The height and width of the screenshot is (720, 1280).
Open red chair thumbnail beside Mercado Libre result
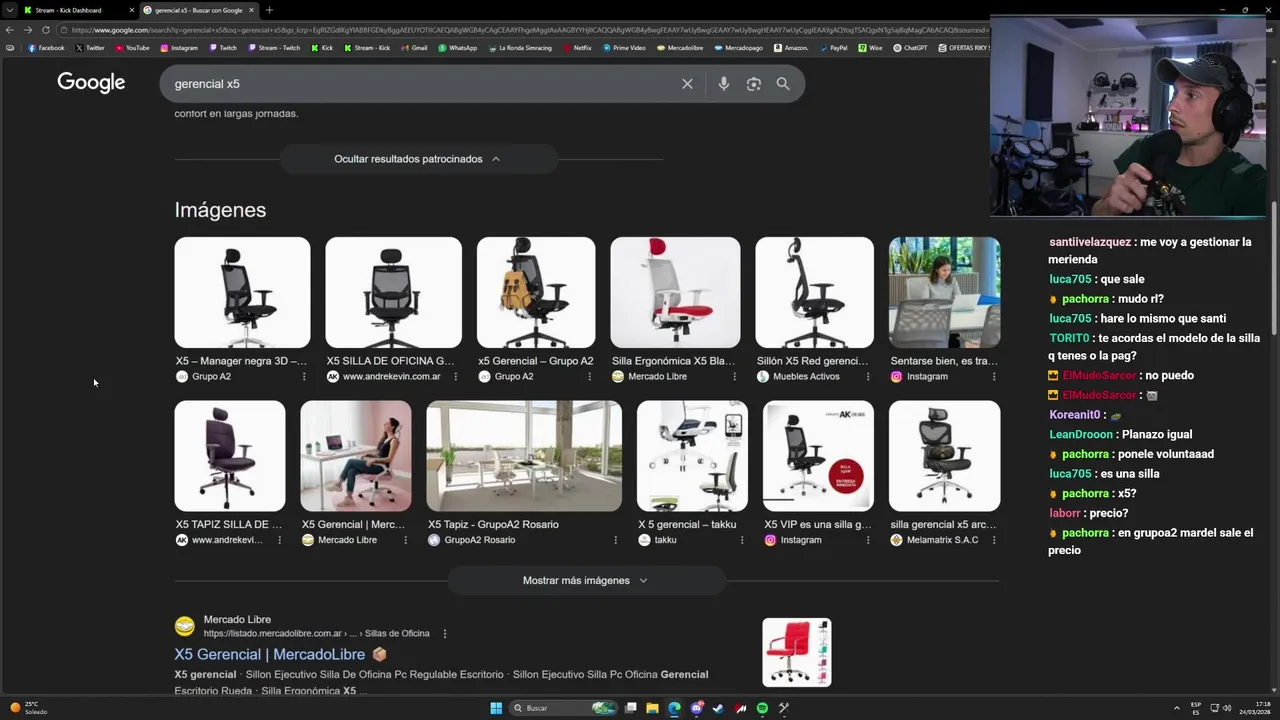(x=797, y=652)
